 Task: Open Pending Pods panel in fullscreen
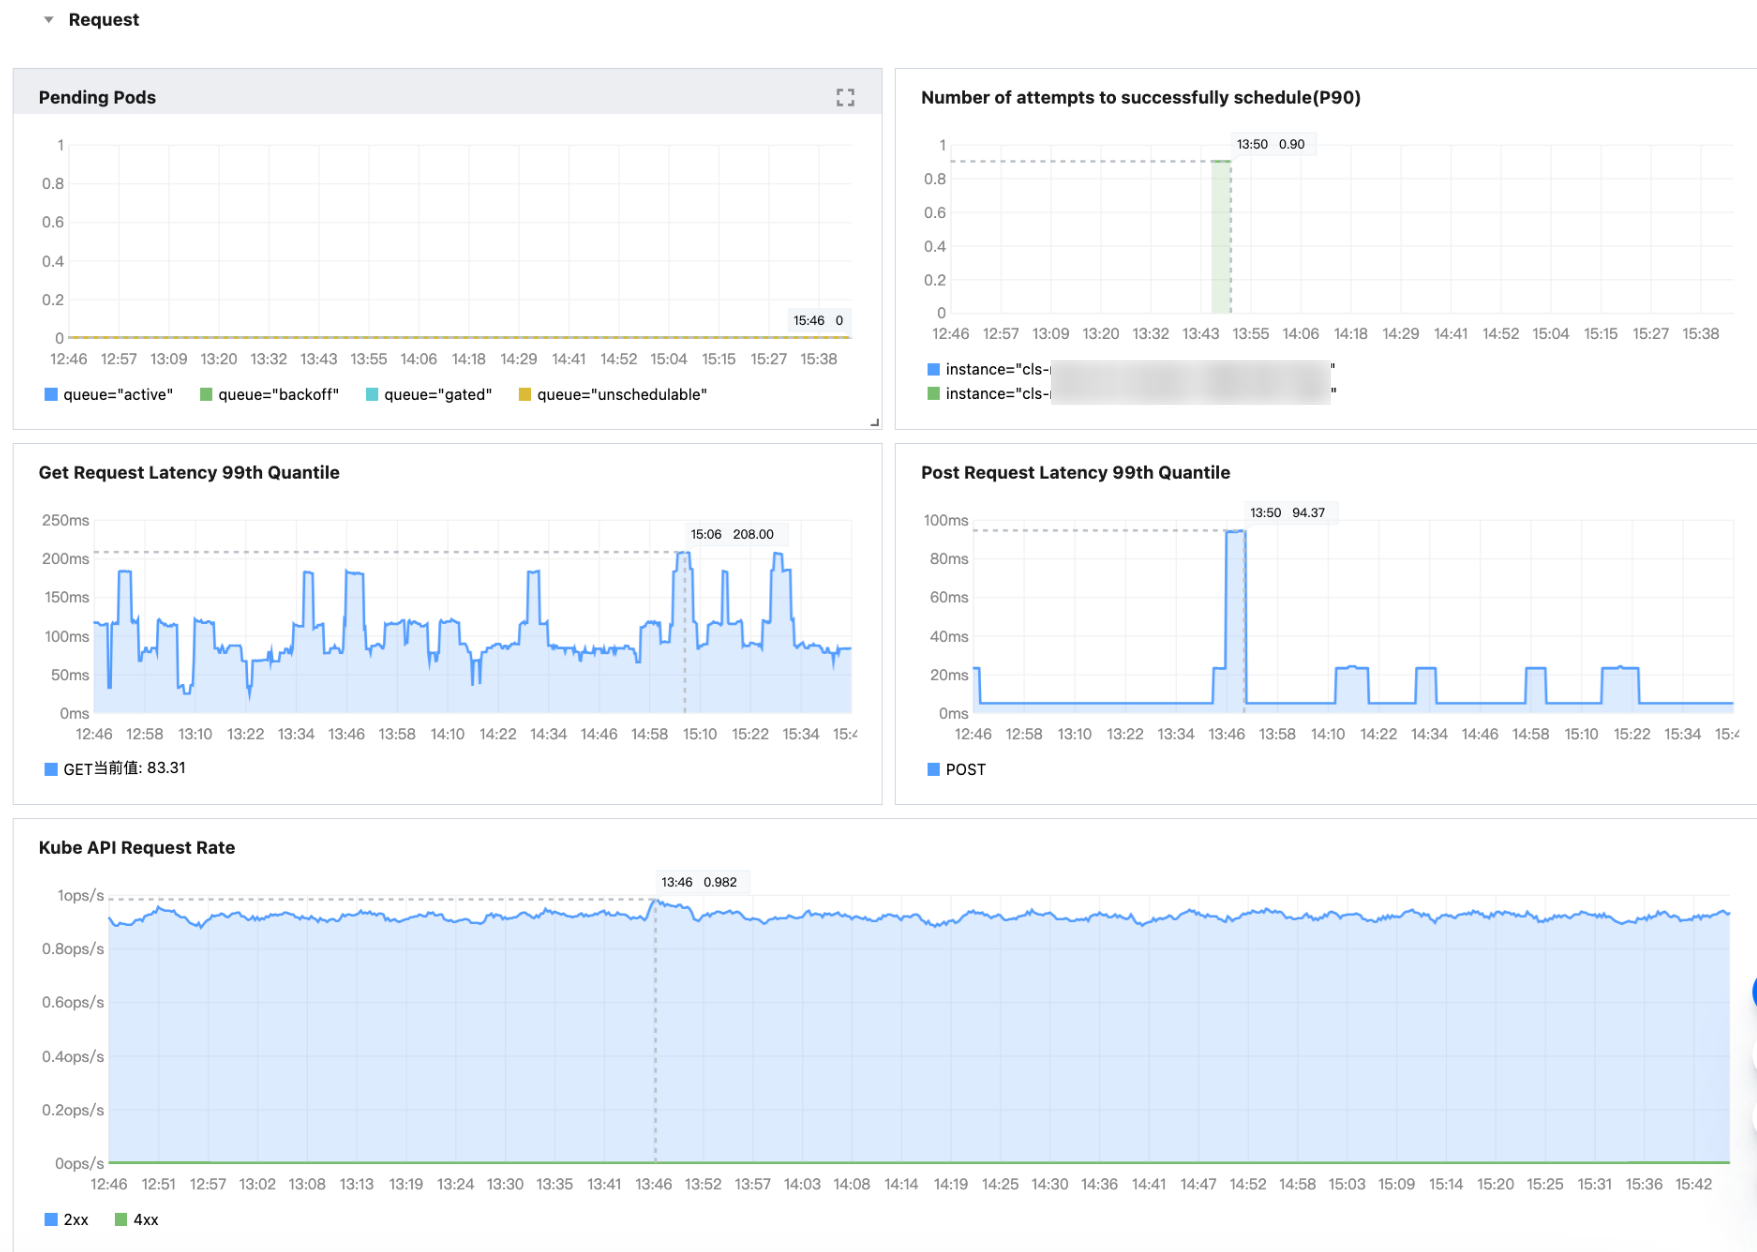[845, 97]
